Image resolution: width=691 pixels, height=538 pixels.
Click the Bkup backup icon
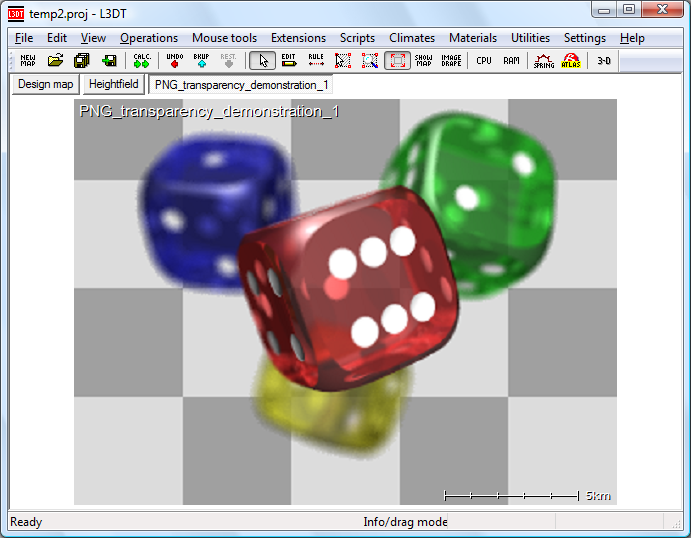point(201,60)
